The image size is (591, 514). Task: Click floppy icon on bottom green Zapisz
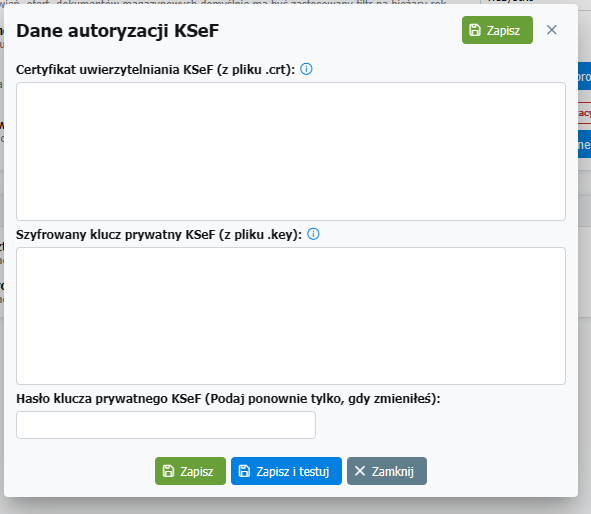tap(168, 471)
